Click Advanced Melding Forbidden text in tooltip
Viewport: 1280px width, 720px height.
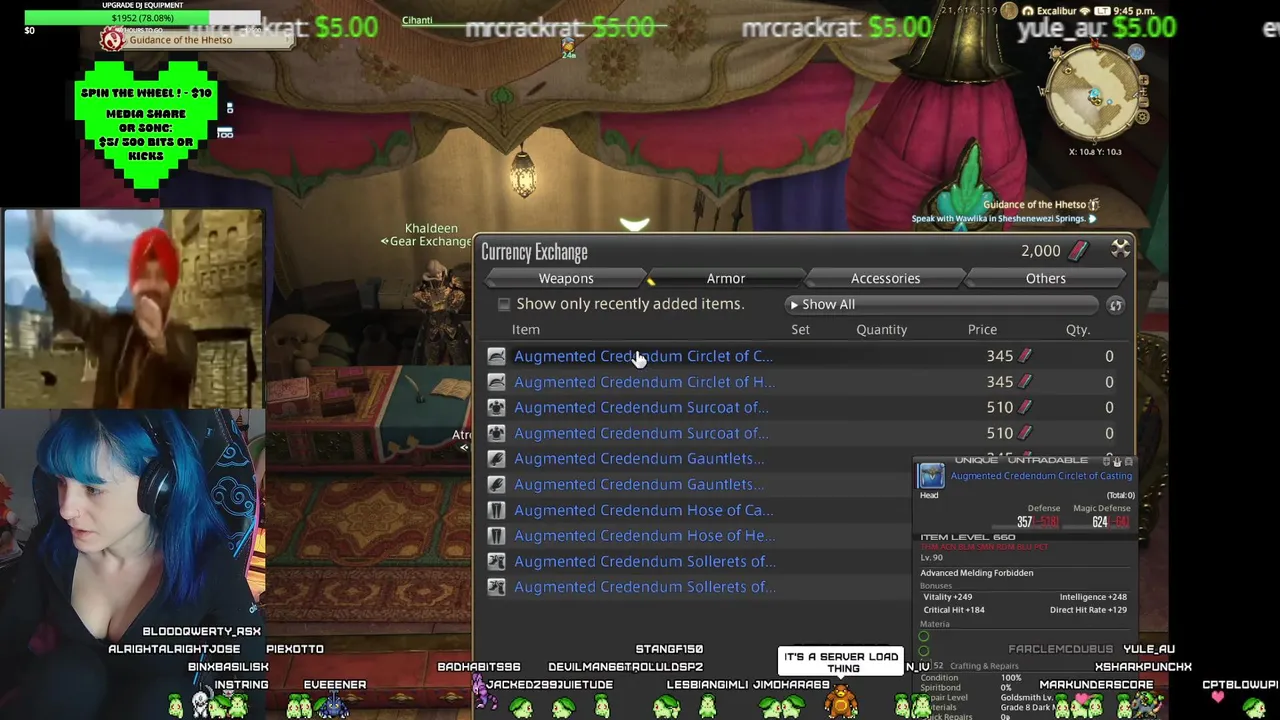pos(977,573)
